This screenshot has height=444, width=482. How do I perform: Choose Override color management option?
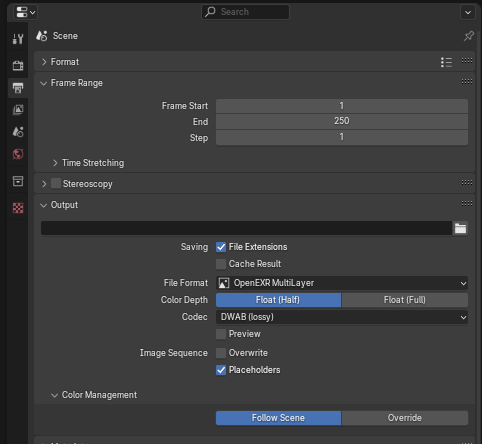pos(405,418)
